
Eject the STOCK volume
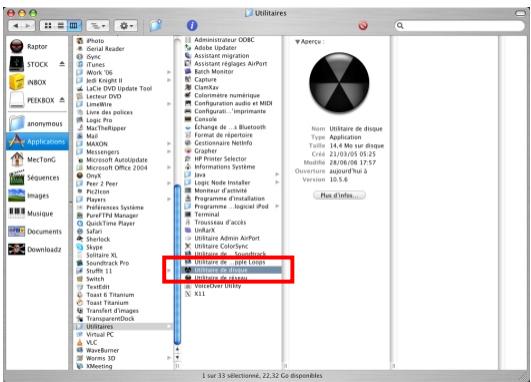point(62,64)
